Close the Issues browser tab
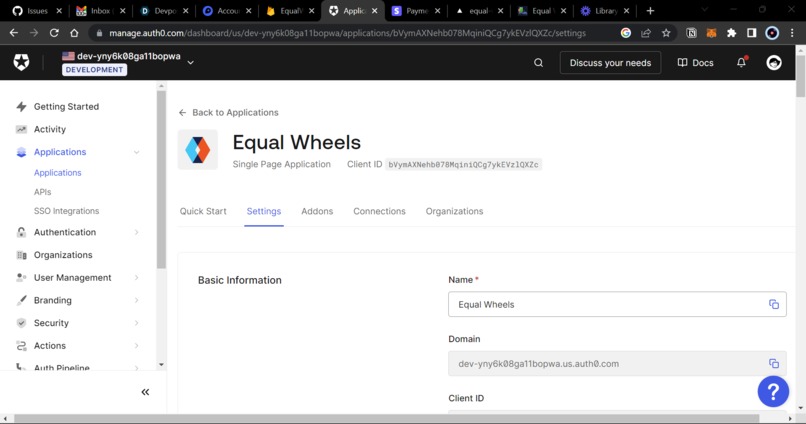The height and width of the screenshot is (424, 806). [59, 11]
